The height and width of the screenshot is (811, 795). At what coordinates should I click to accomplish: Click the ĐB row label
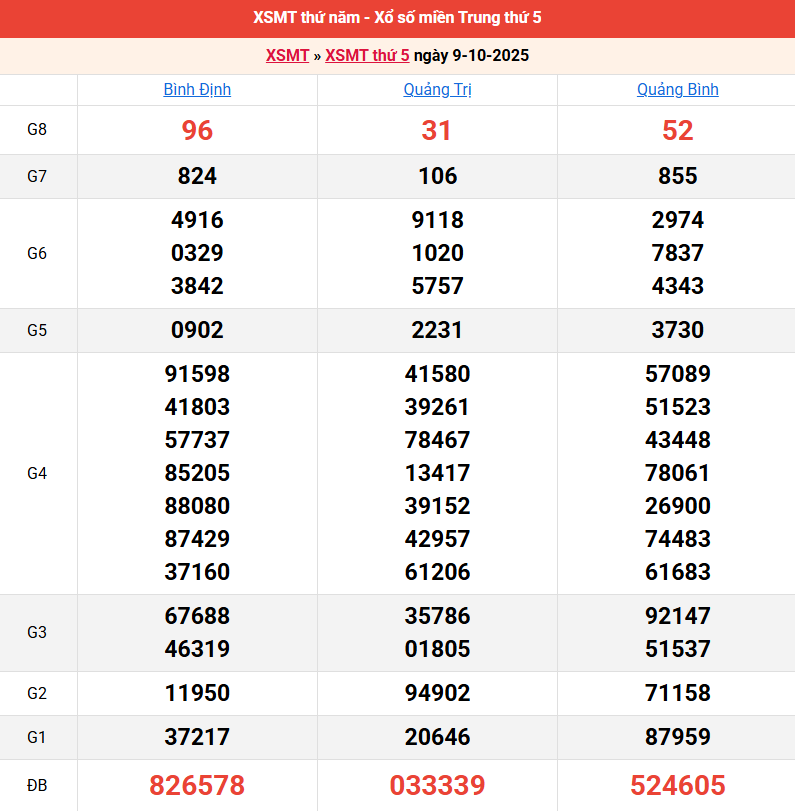tap(37, 786)
